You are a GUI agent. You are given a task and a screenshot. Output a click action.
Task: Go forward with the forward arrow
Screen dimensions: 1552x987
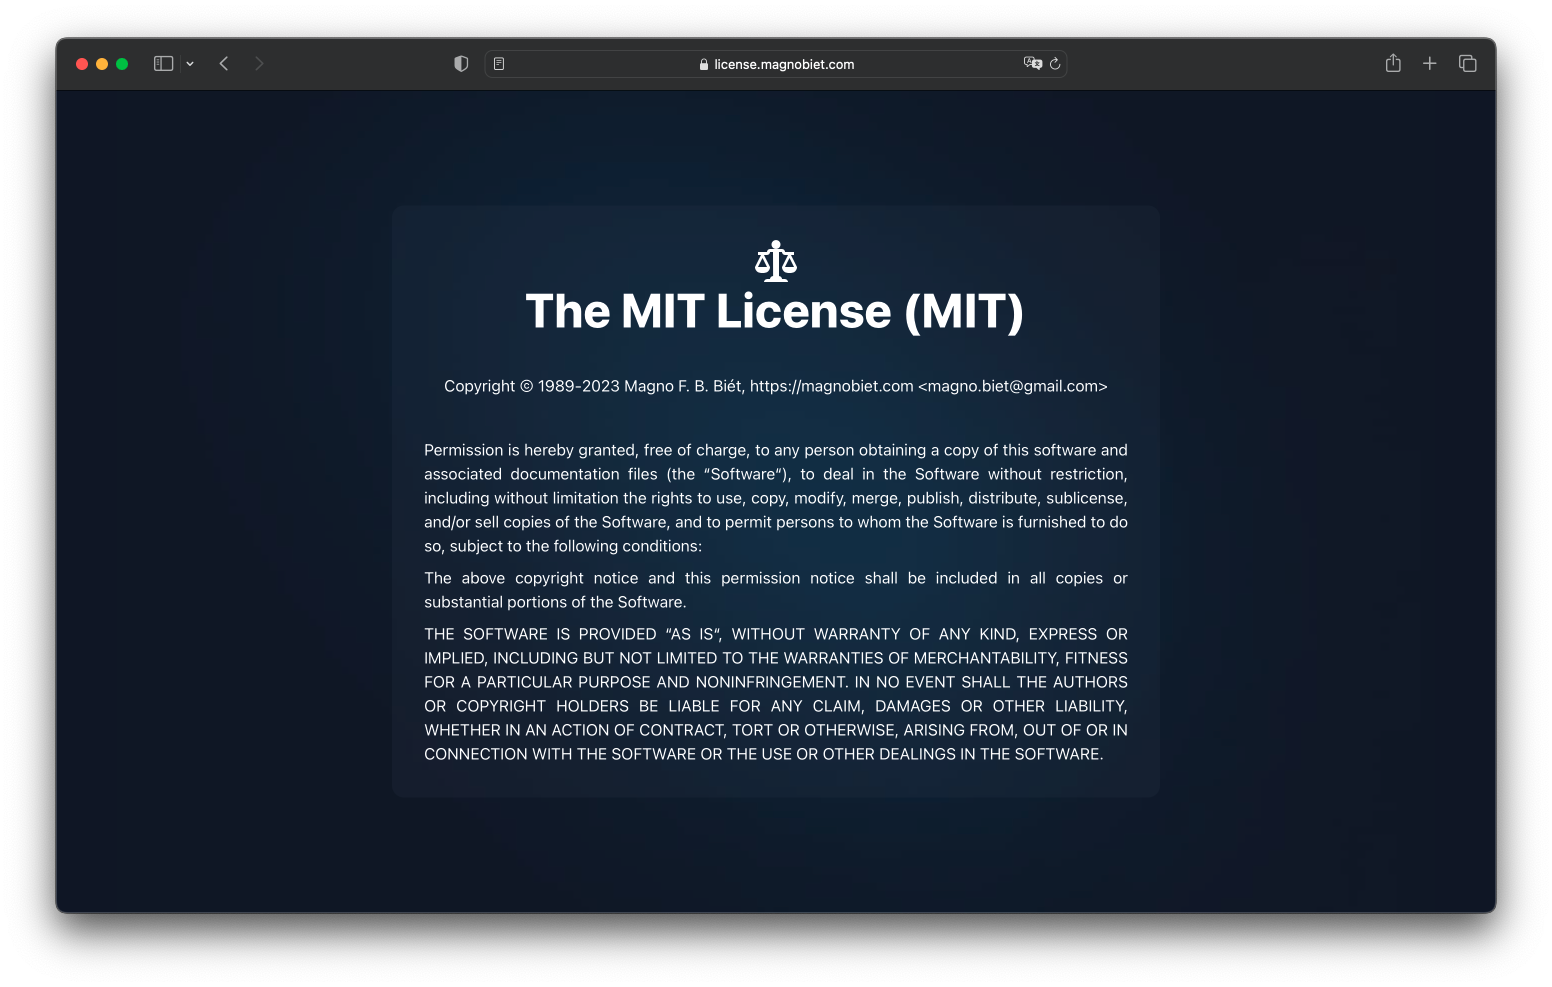click(259, 64)
